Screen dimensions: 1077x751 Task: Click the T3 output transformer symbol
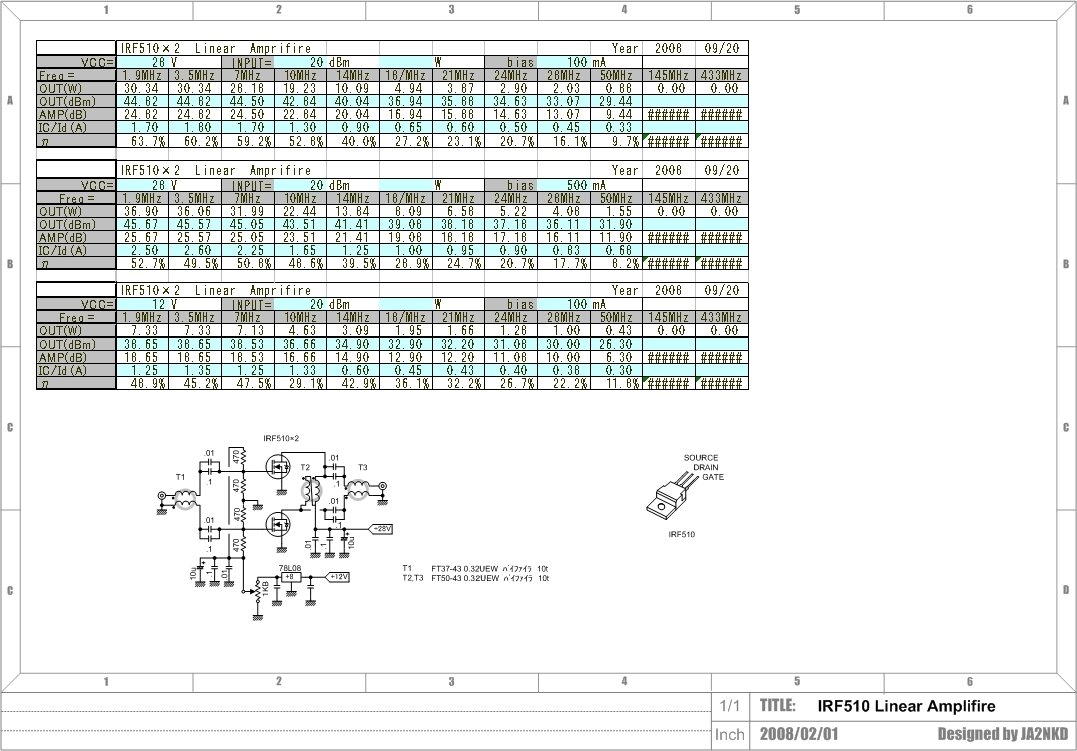pos(360,488)
